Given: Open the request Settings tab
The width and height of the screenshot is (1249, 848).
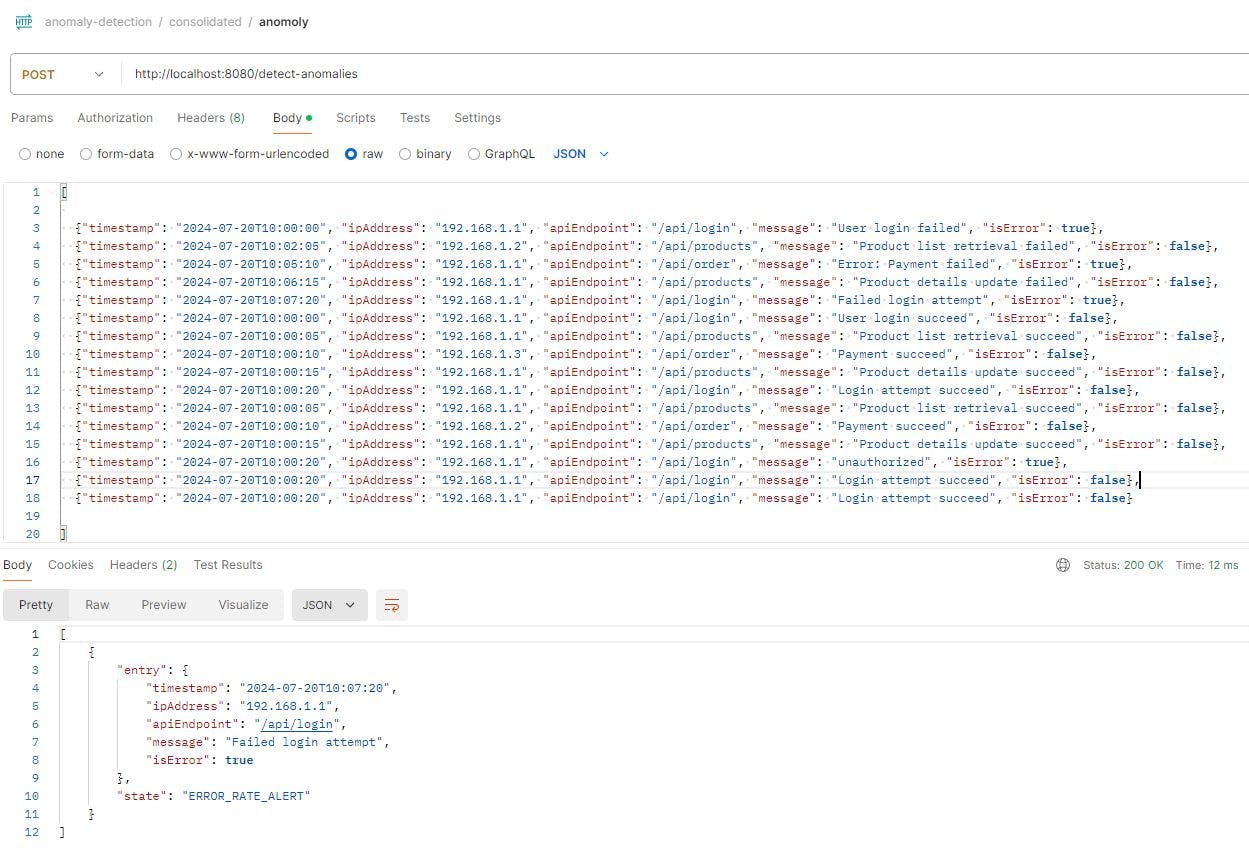Looking at the screenshot, I should (477, 118).
